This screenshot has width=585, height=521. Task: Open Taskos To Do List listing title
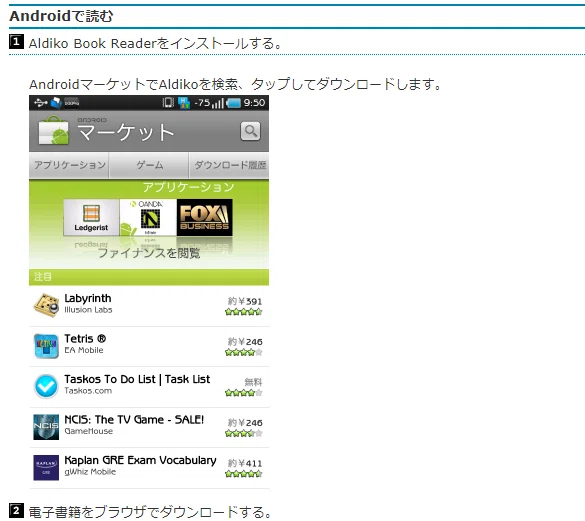tap(137, 379)
